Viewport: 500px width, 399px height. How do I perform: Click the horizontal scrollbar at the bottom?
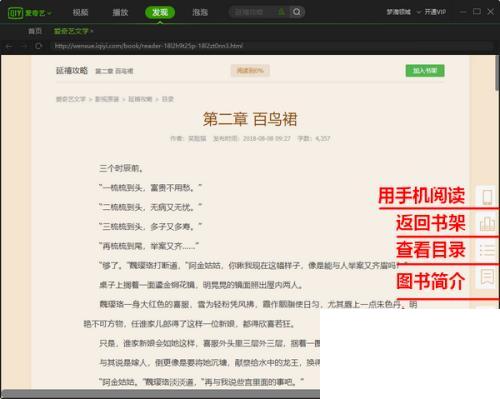[161, 394]
